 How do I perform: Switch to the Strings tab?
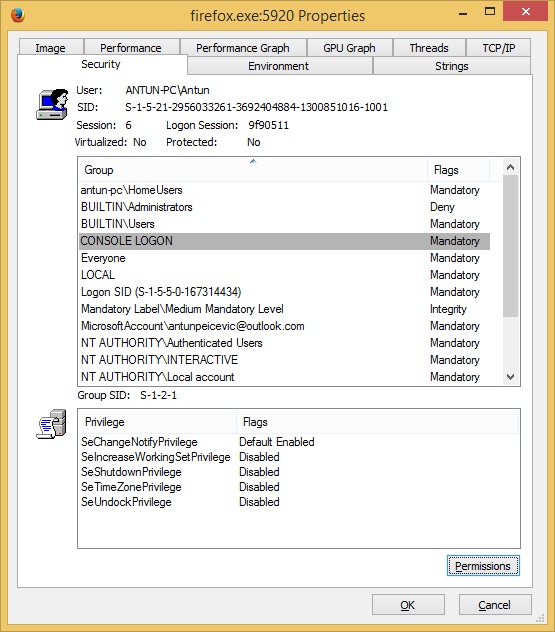[x=451, y=66]
